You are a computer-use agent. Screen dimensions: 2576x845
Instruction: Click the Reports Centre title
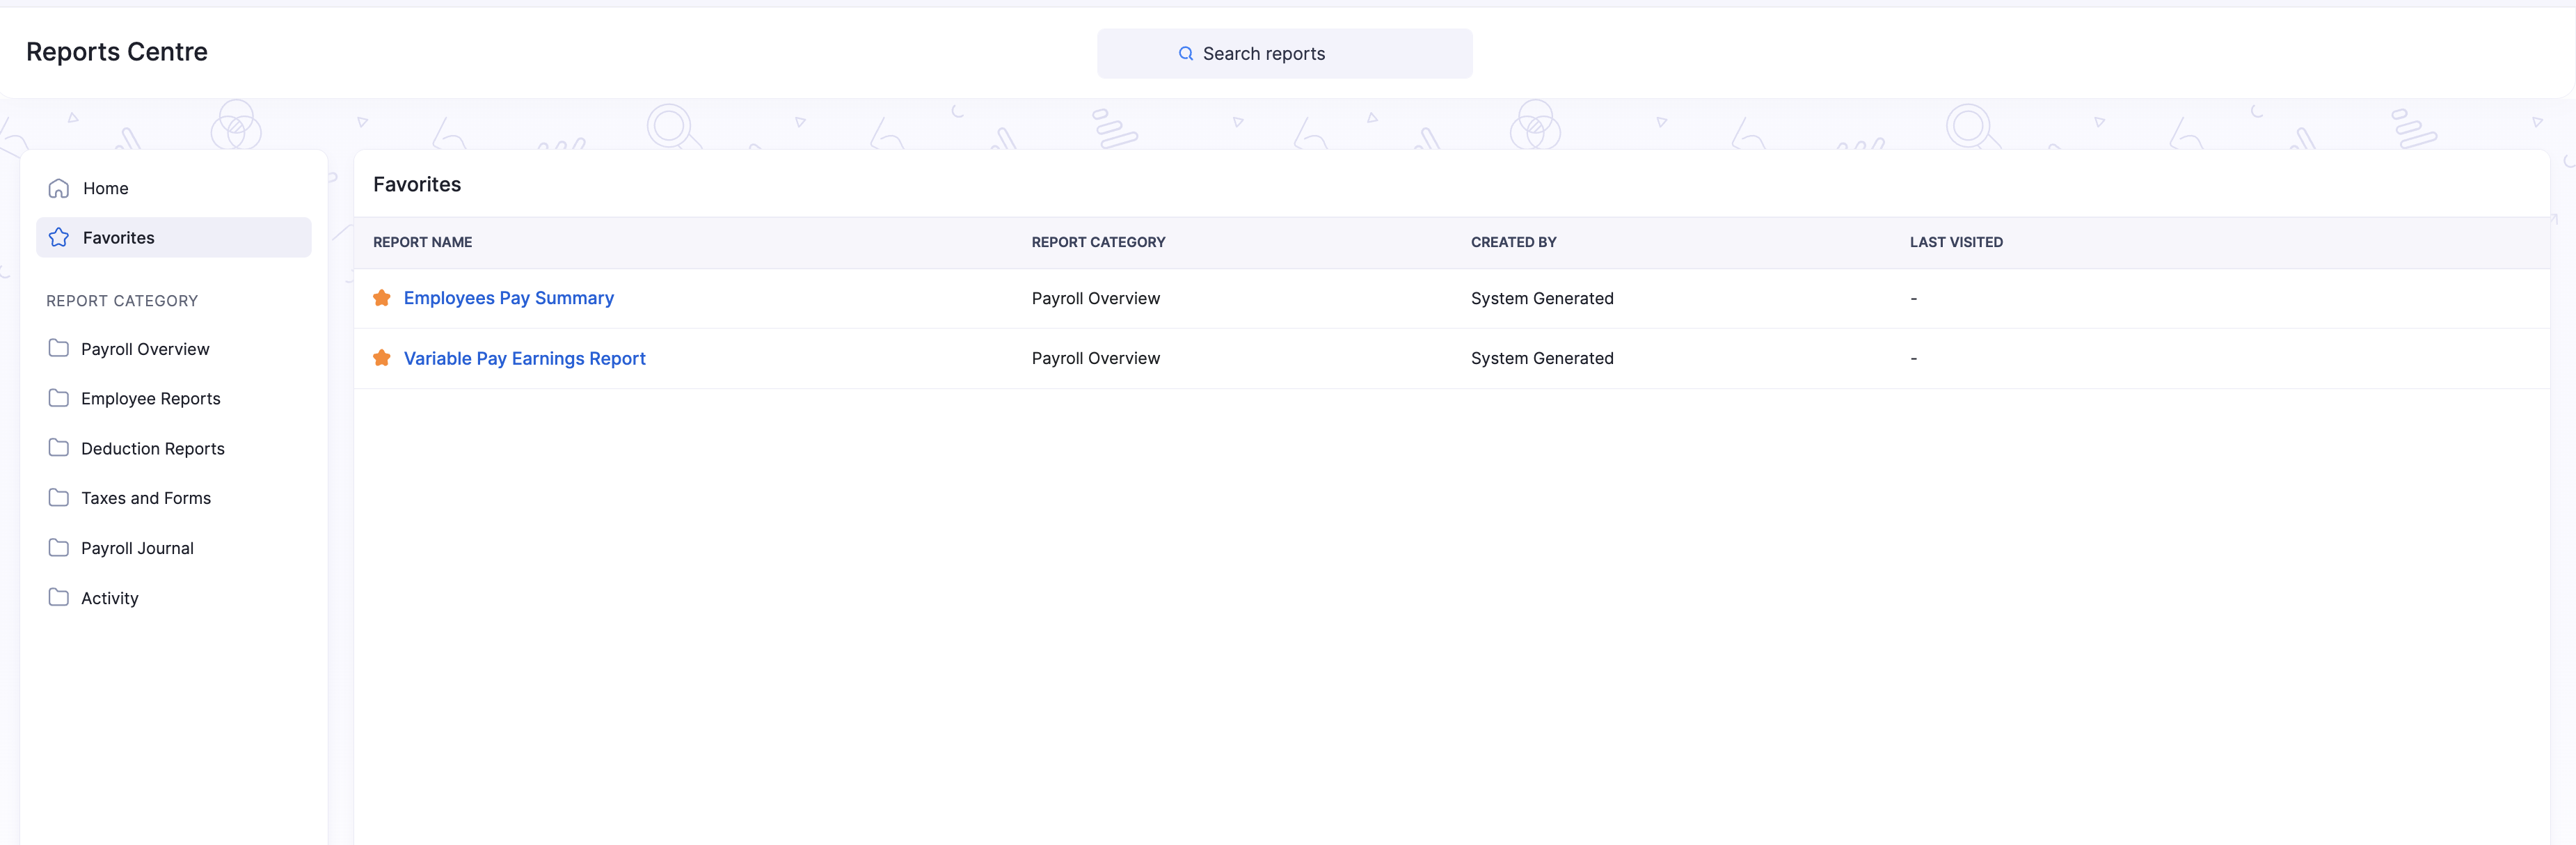[x=117, y=52]
